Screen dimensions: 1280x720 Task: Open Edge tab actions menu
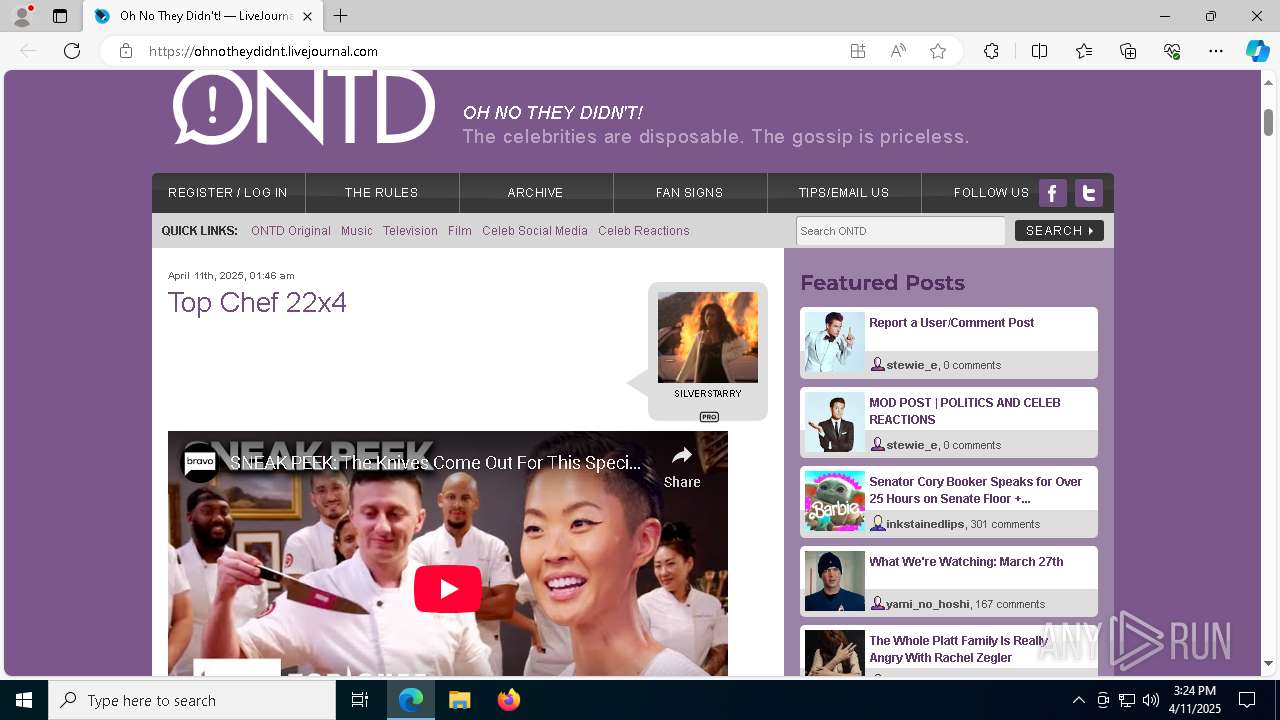[60, 16]
